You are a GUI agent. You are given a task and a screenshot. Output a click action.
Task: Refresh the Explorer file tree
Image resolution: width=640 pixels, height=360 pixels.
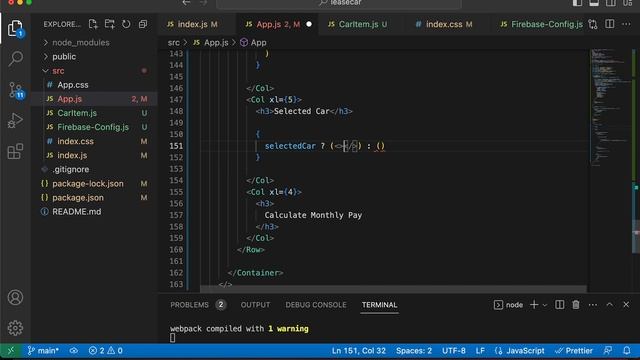126,24
